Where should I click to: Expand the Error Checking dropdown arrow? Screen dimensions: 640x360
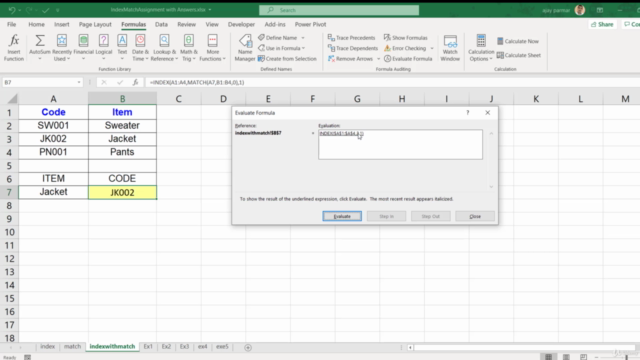click(432, 48)
